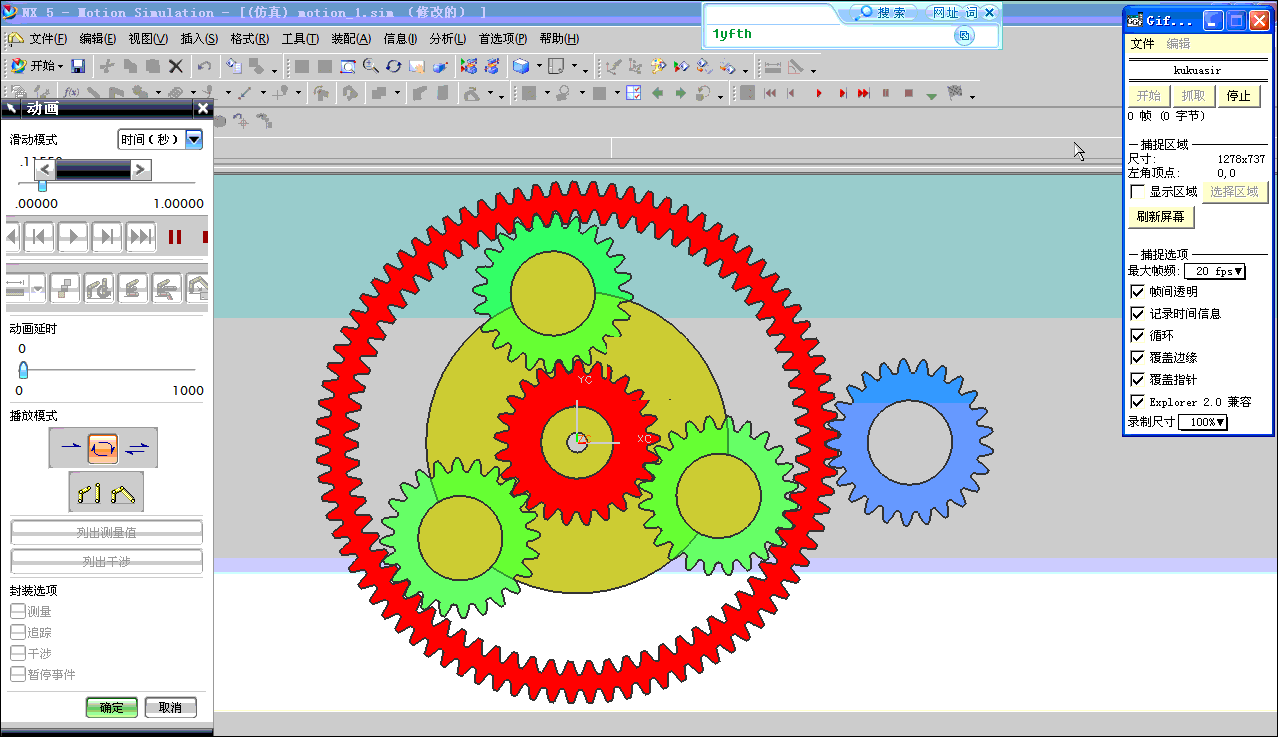
Task: Click the step-to-next-frame button in the animation panel
Action: pyautogui.click(x=107, y=237)
